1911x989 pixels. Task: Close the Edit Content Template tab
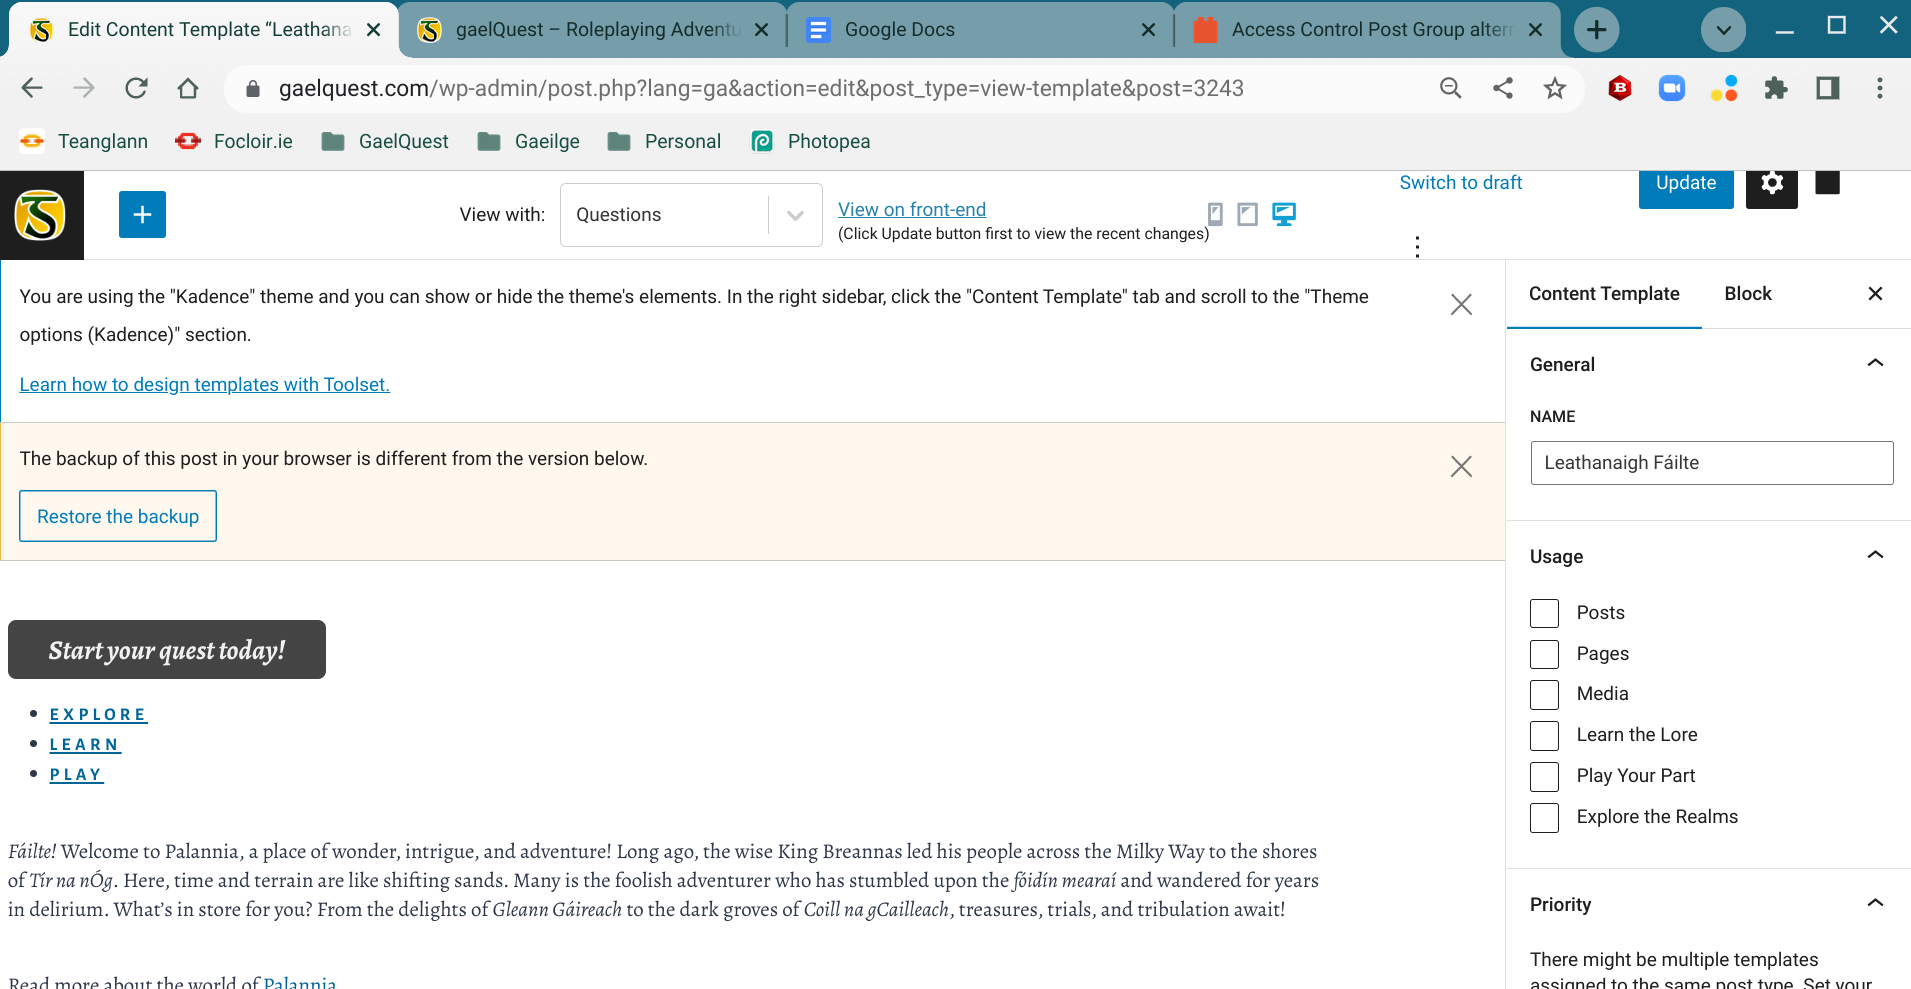373,30
